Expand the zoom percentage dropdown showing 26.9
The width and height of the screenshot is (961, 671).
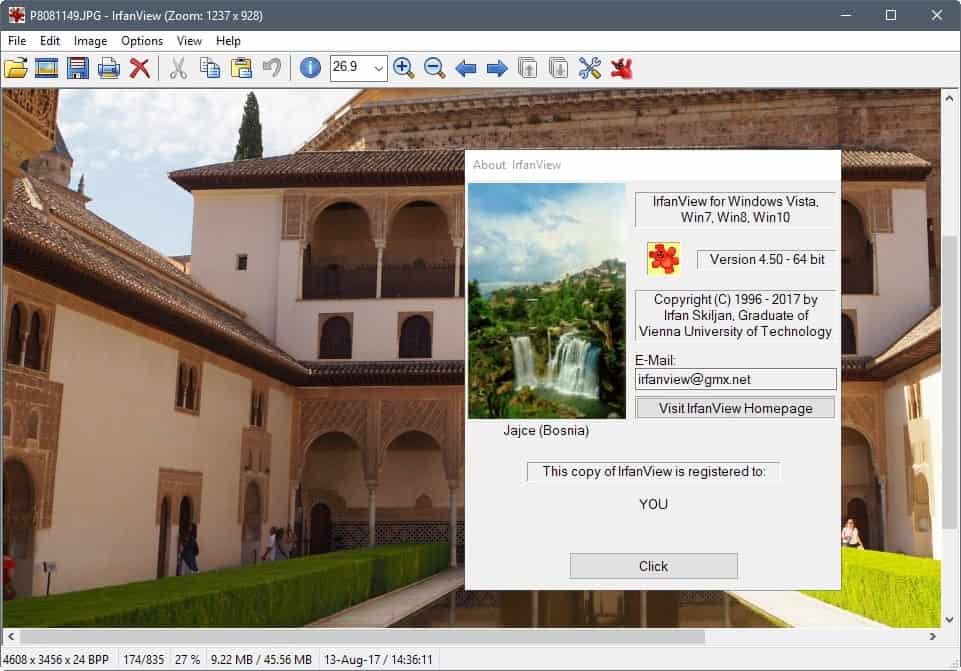coord(378,68)
